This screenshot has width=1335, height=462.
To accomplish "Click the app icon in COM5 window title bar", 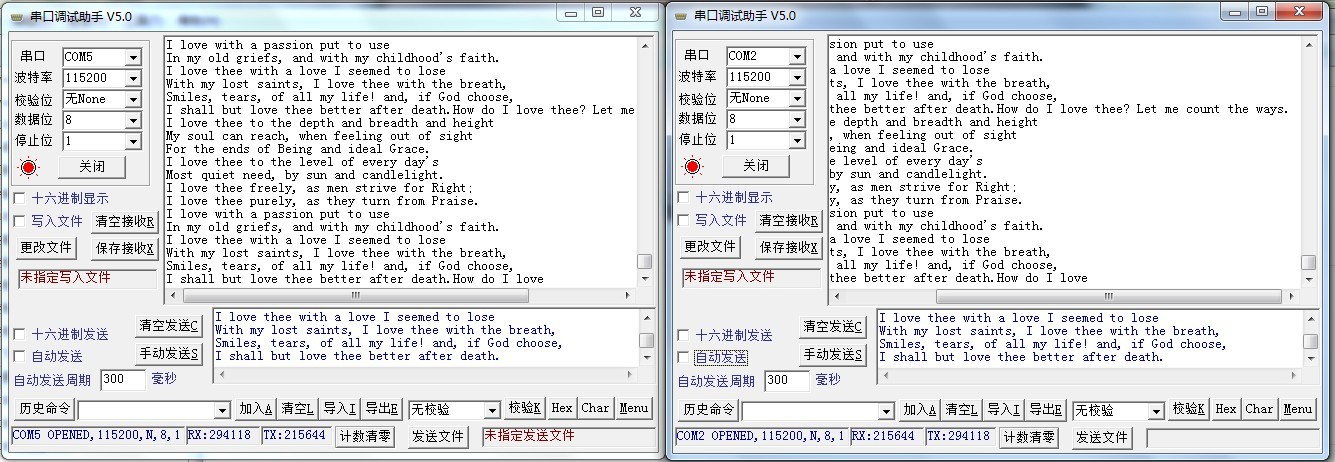I will 16,16.
